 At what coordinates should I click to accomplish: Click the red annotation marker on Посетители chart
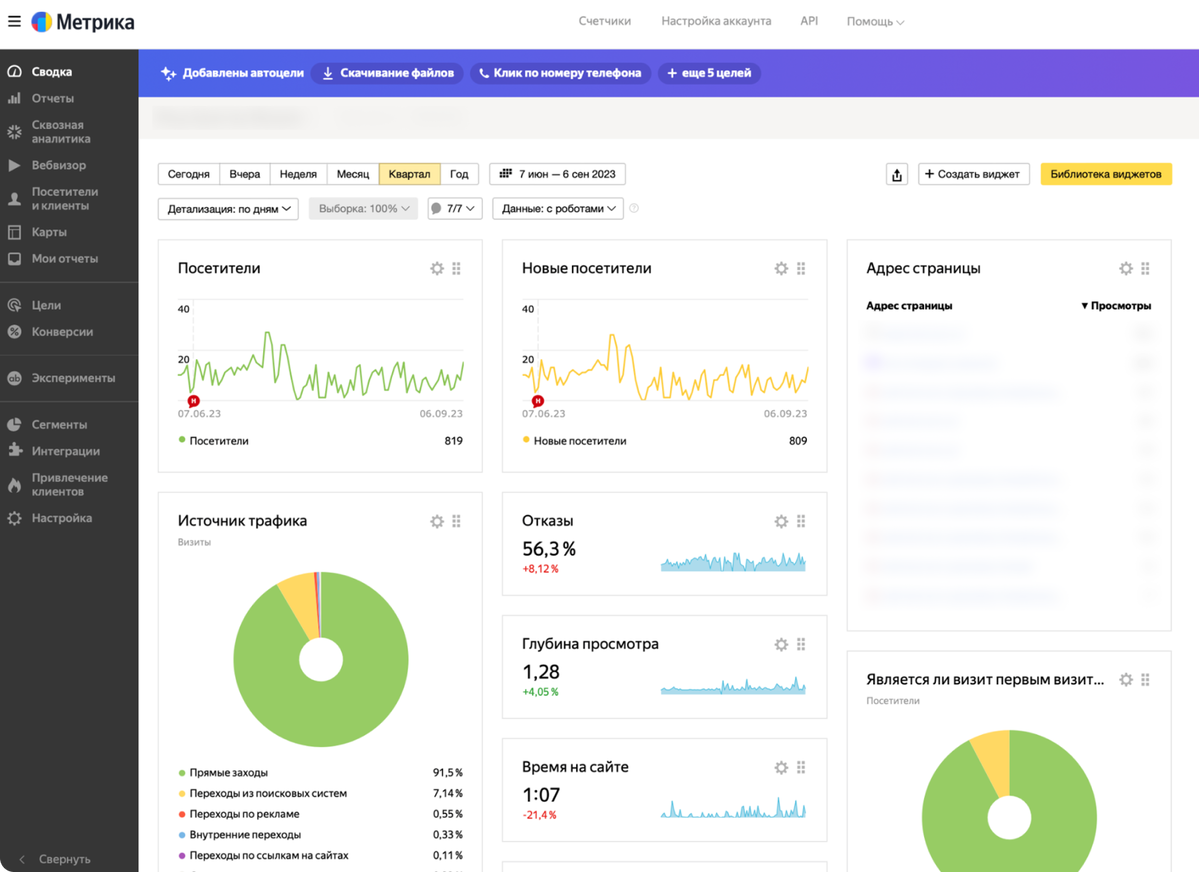(193, 401)
